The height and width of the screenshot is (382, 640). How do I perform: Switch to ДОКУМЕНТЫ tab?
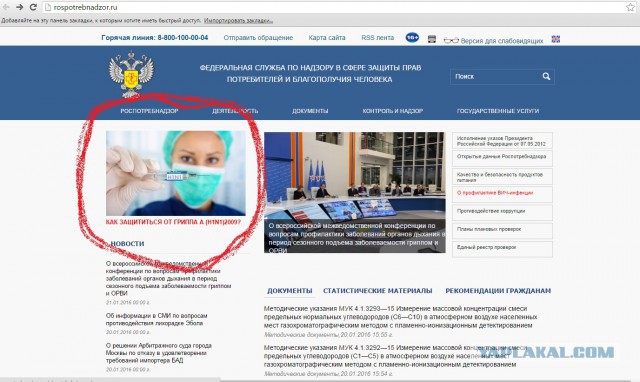pos(289,291)
